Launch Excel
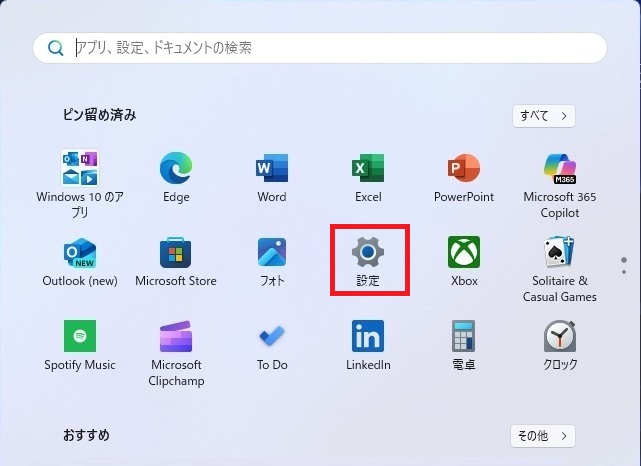Image resolution: width=641 pixels, height=466 pixels. [368, 168]
